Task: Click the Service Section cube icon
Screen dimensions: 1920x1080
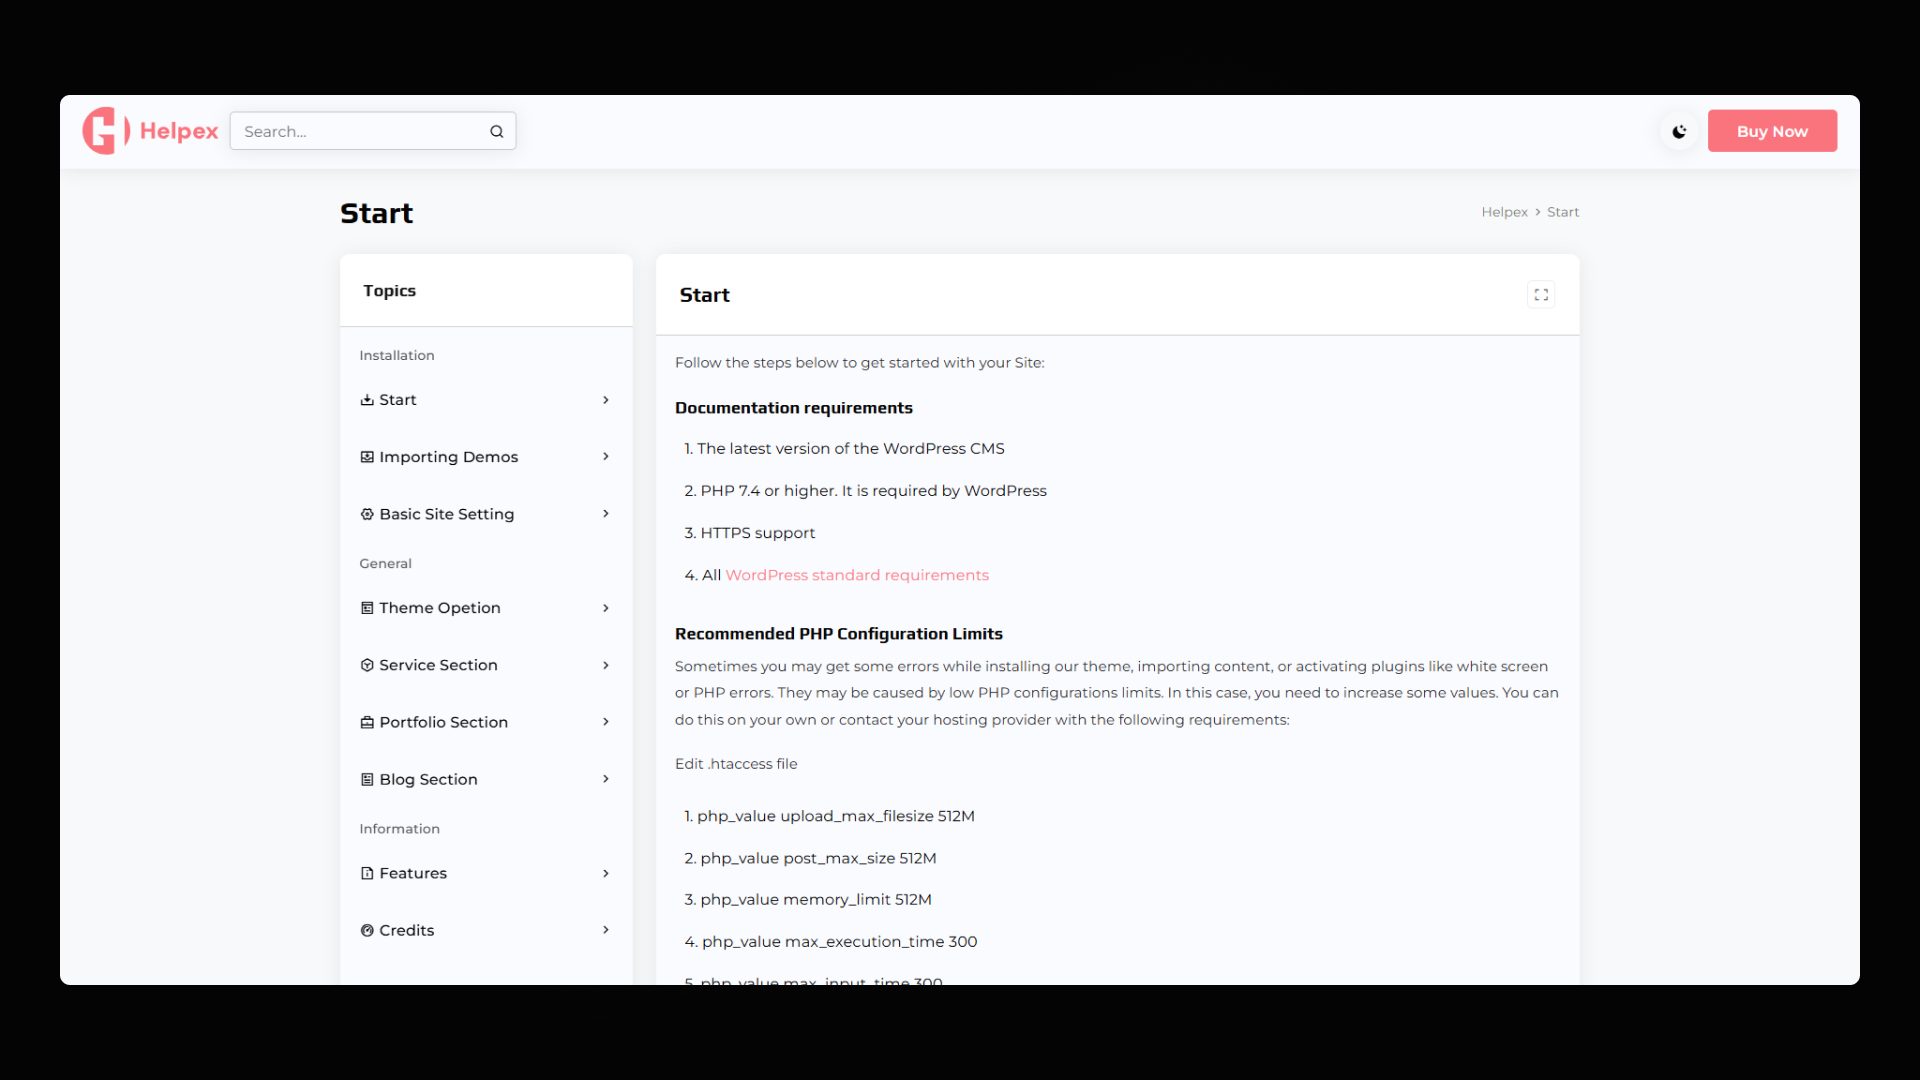Action: 367,665
